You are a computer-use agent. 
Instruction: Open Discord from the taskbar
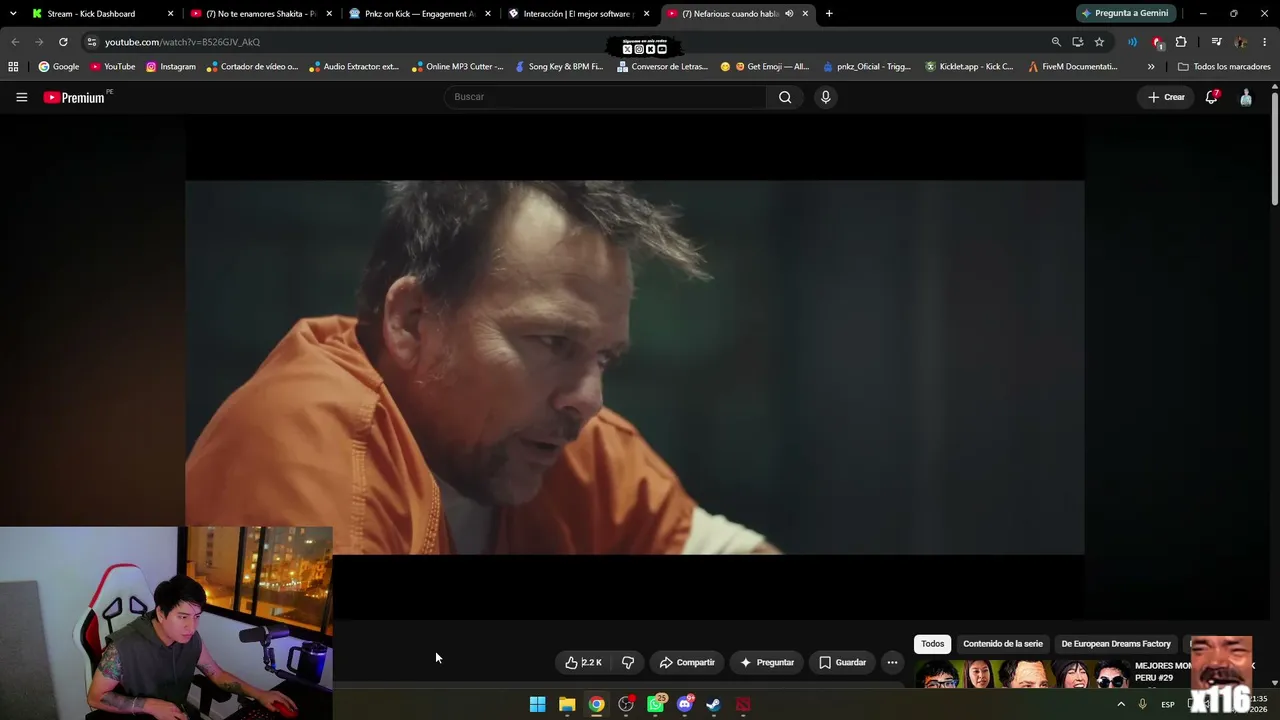(685, 704)
